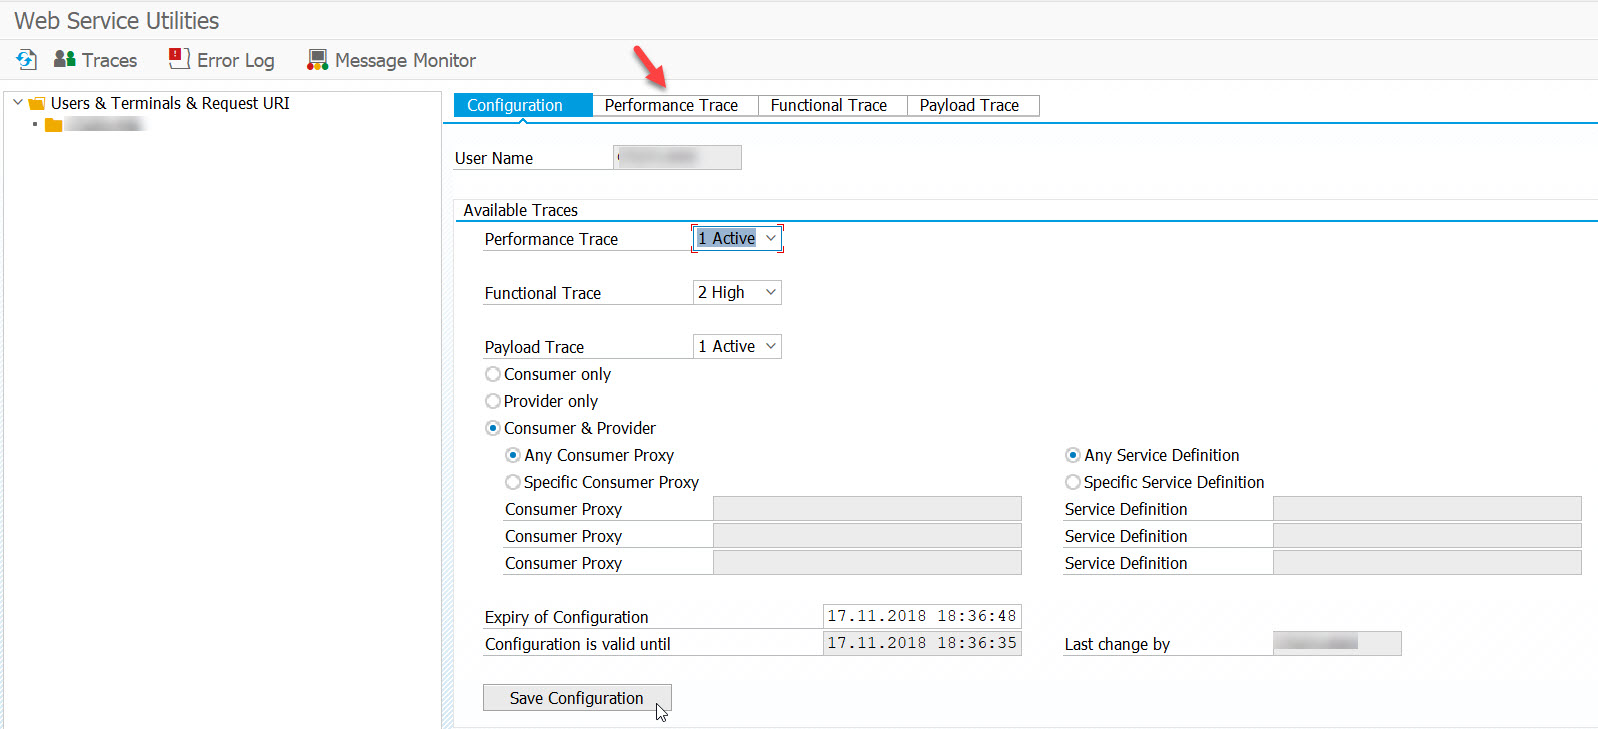Click the first Service Definition field
The height and width of the screenshot is (729, 1598).
[x=1427, y=508]
